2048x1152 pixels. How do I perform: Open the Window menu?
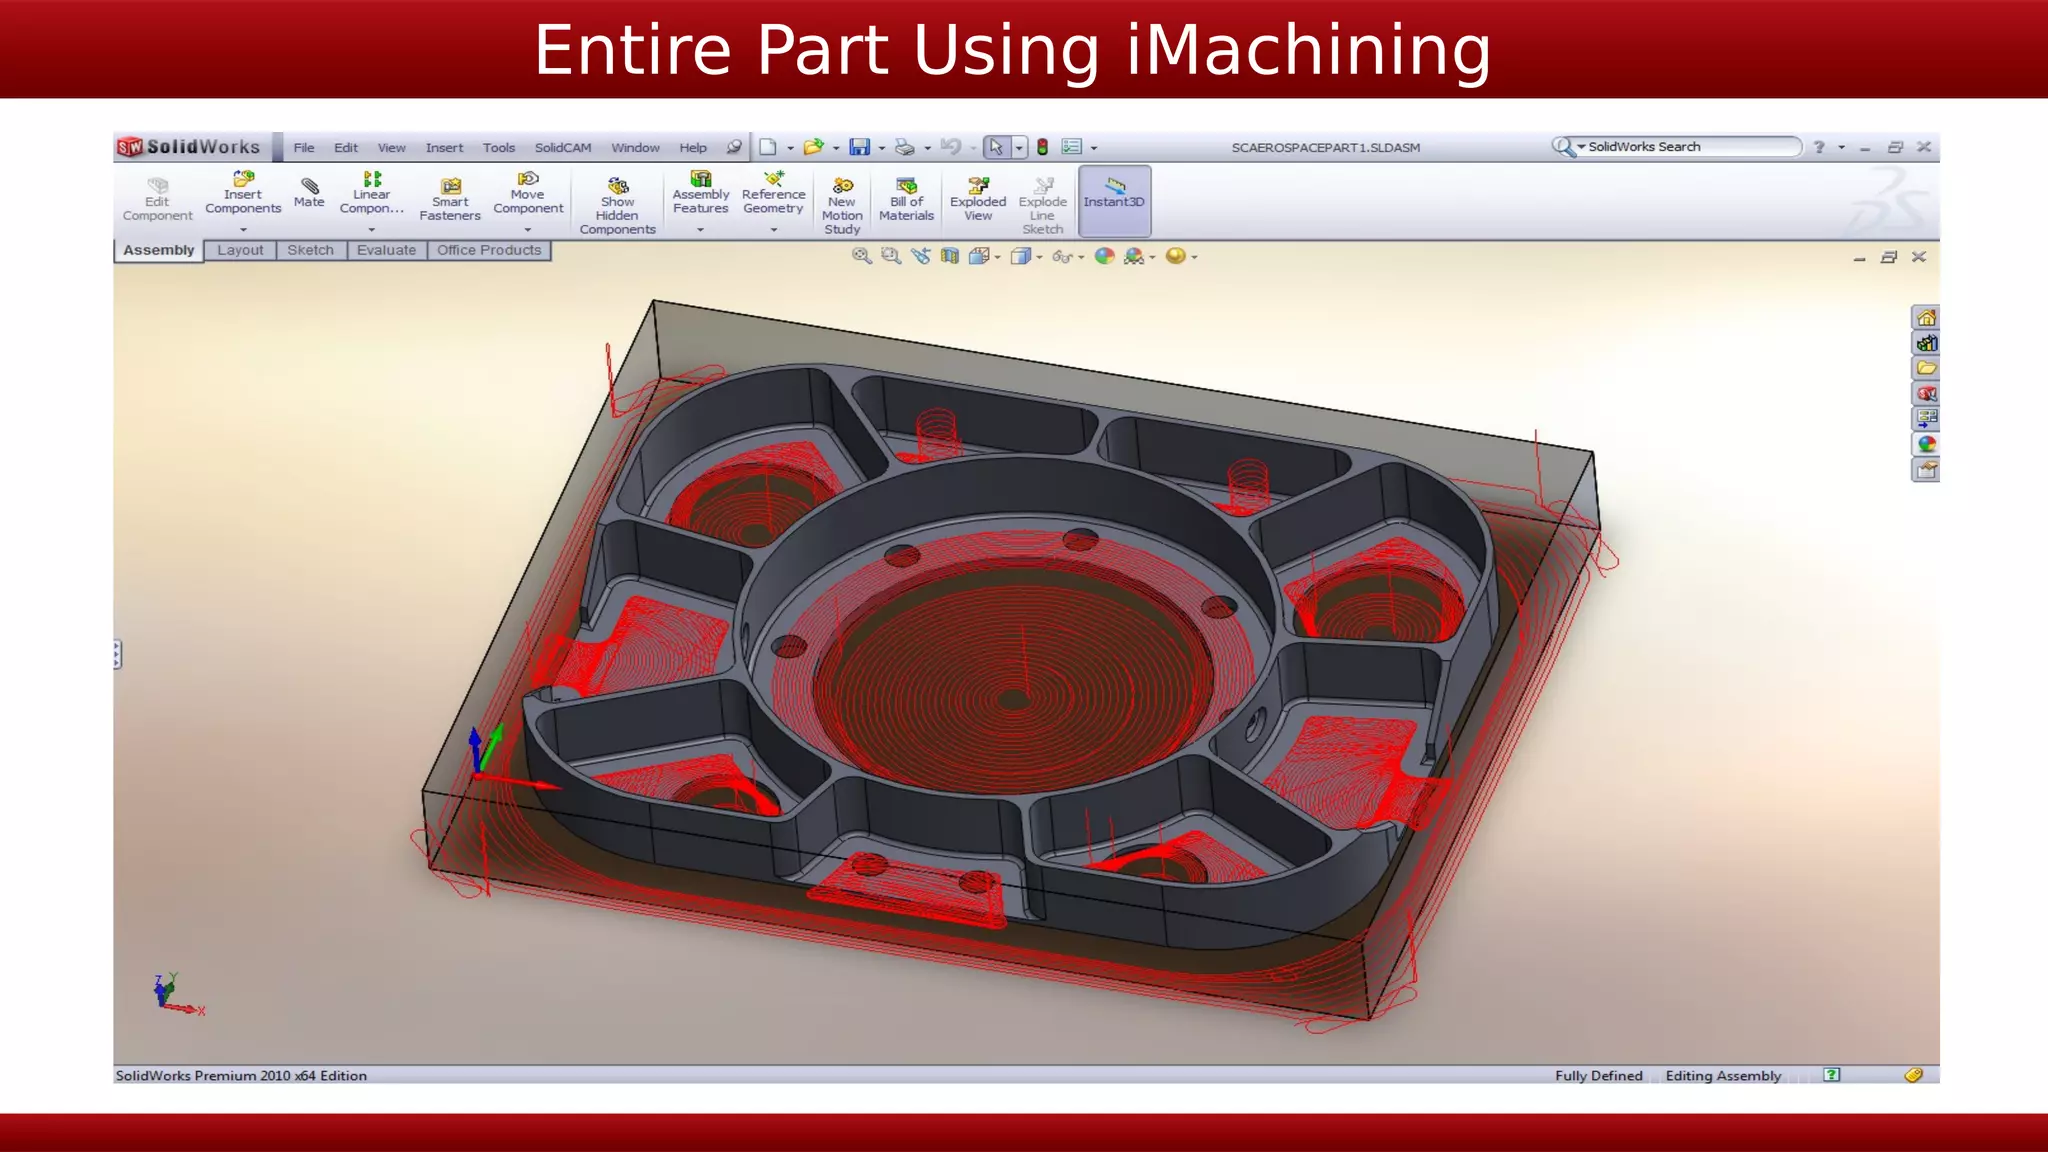(635, 147)
